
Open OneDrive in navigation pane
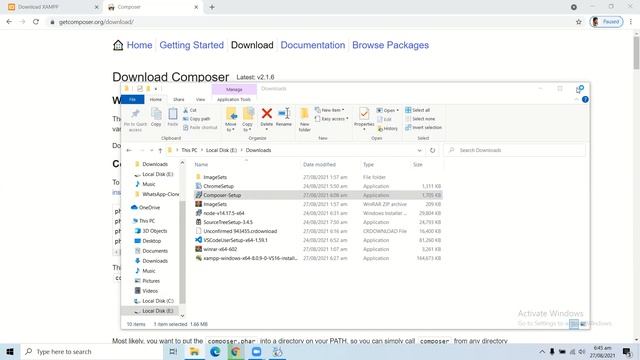145,207
